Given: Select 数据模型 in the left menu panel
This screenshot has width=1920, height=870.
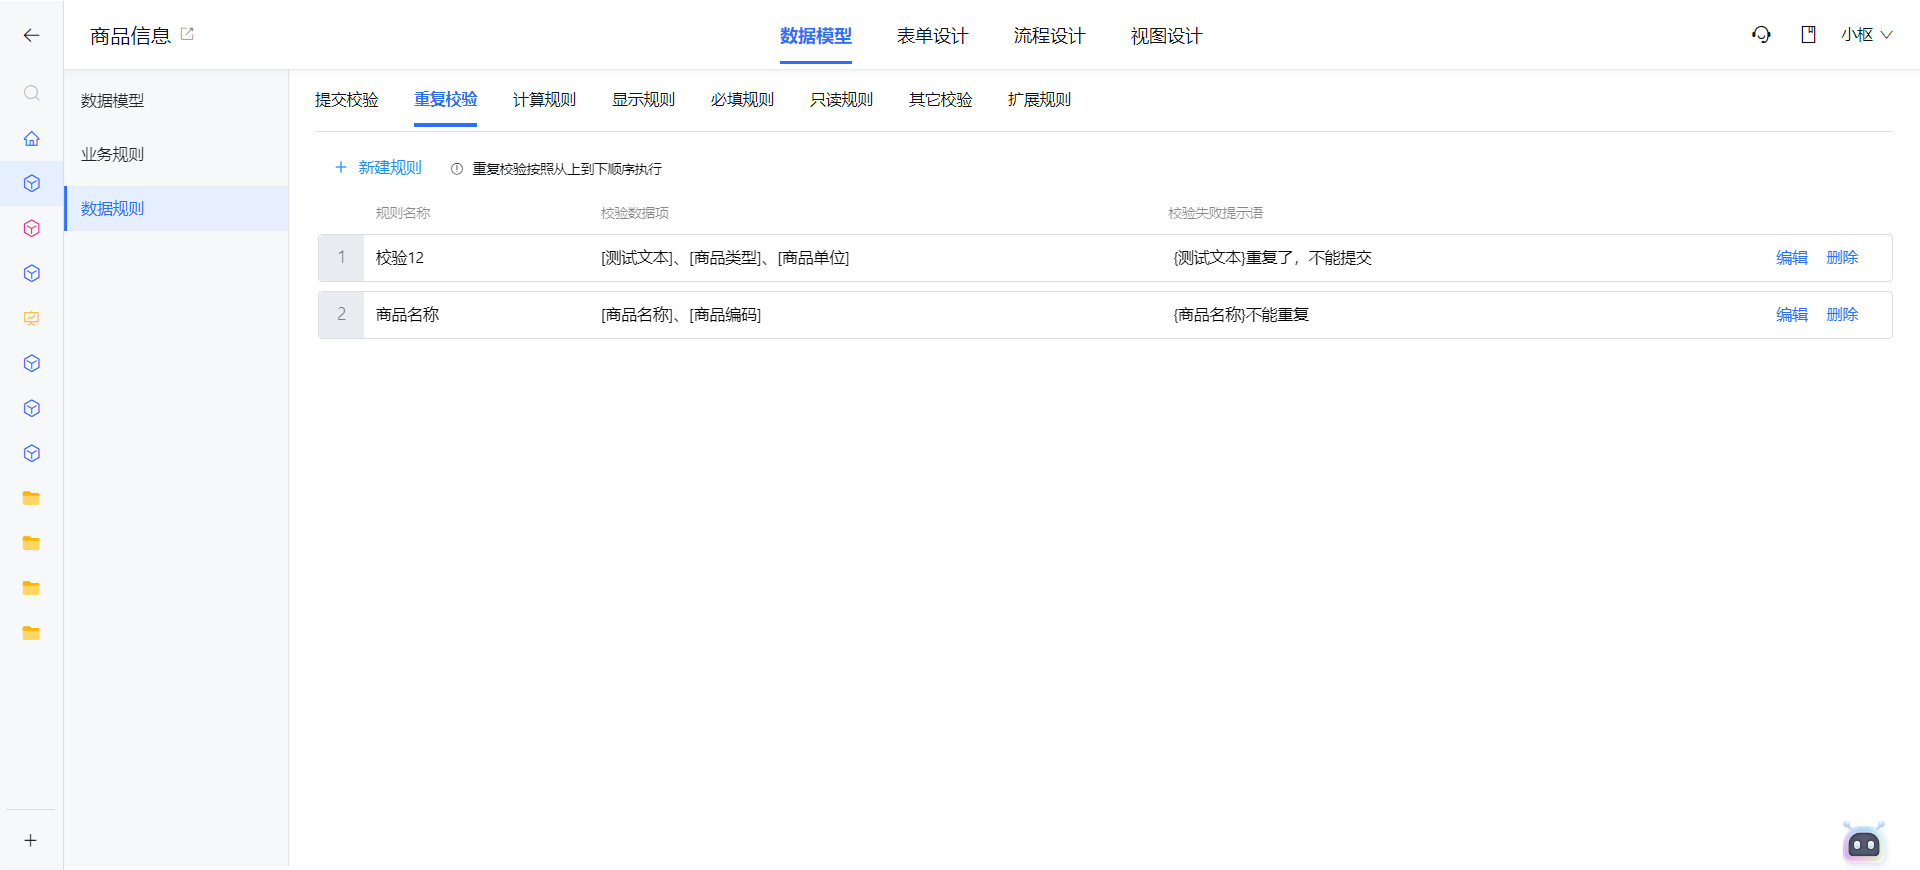Looking at the screenshot, I should coord(176,101).
